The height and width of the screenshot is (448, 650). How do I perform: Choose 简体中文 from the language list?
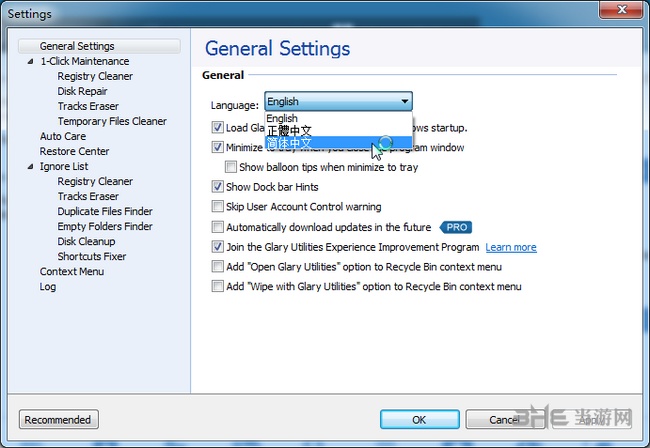(338, 143)
